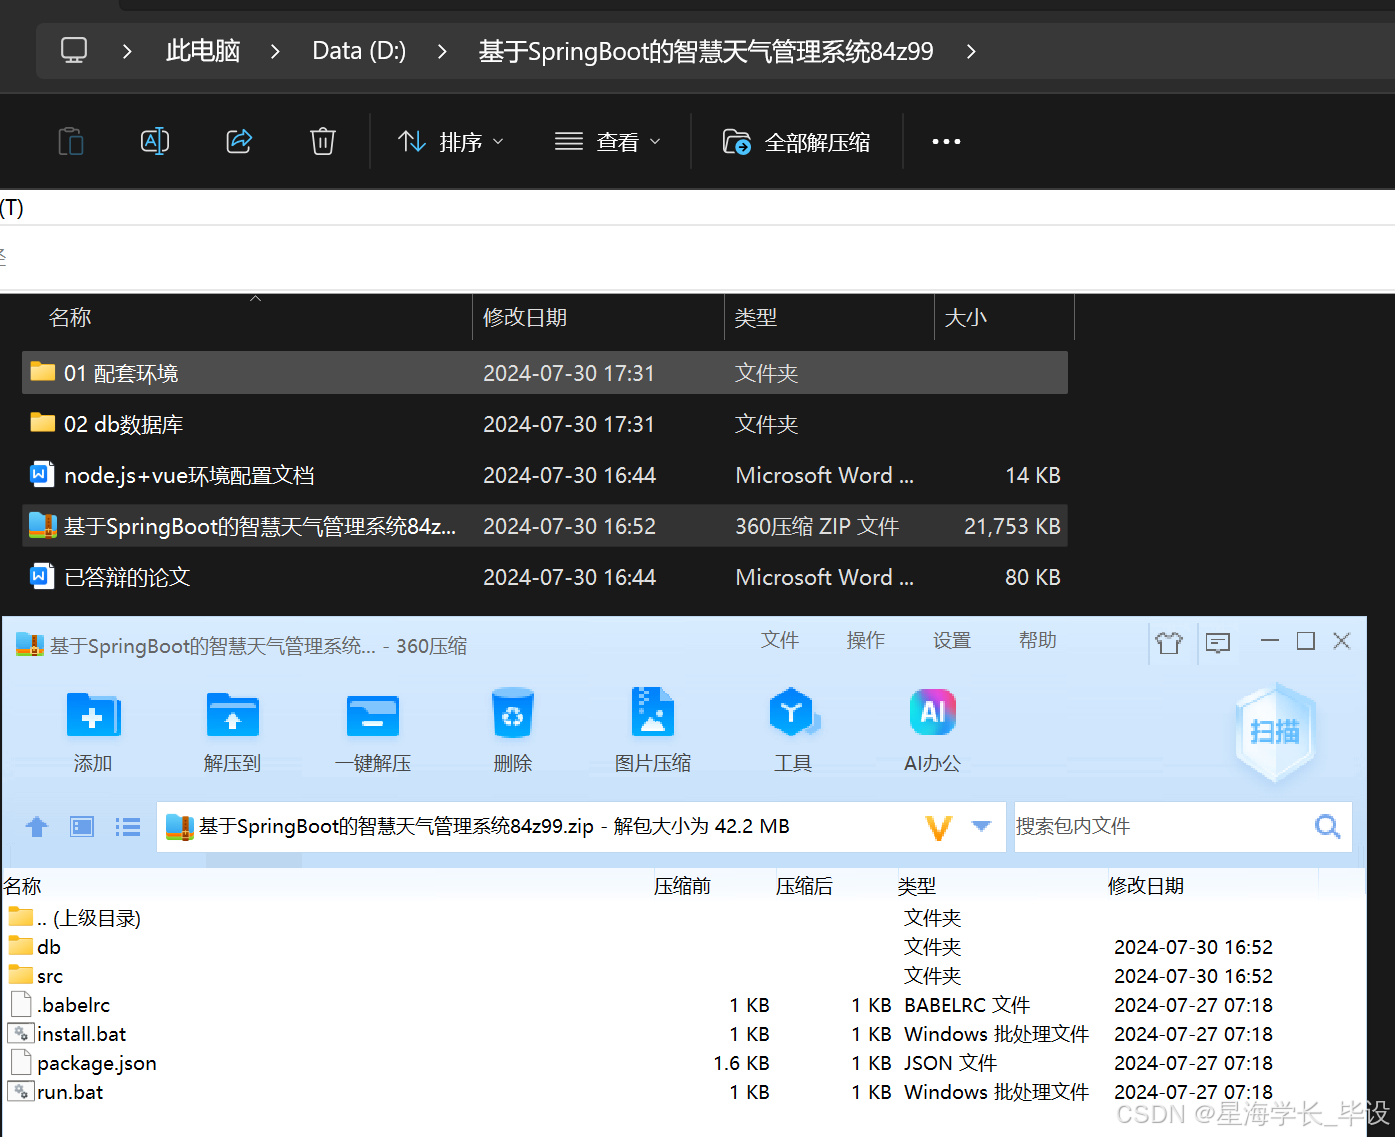The image size is (1395, 1137).
Task: Open the 查看 view dropdown
Action: coord(608,142)
